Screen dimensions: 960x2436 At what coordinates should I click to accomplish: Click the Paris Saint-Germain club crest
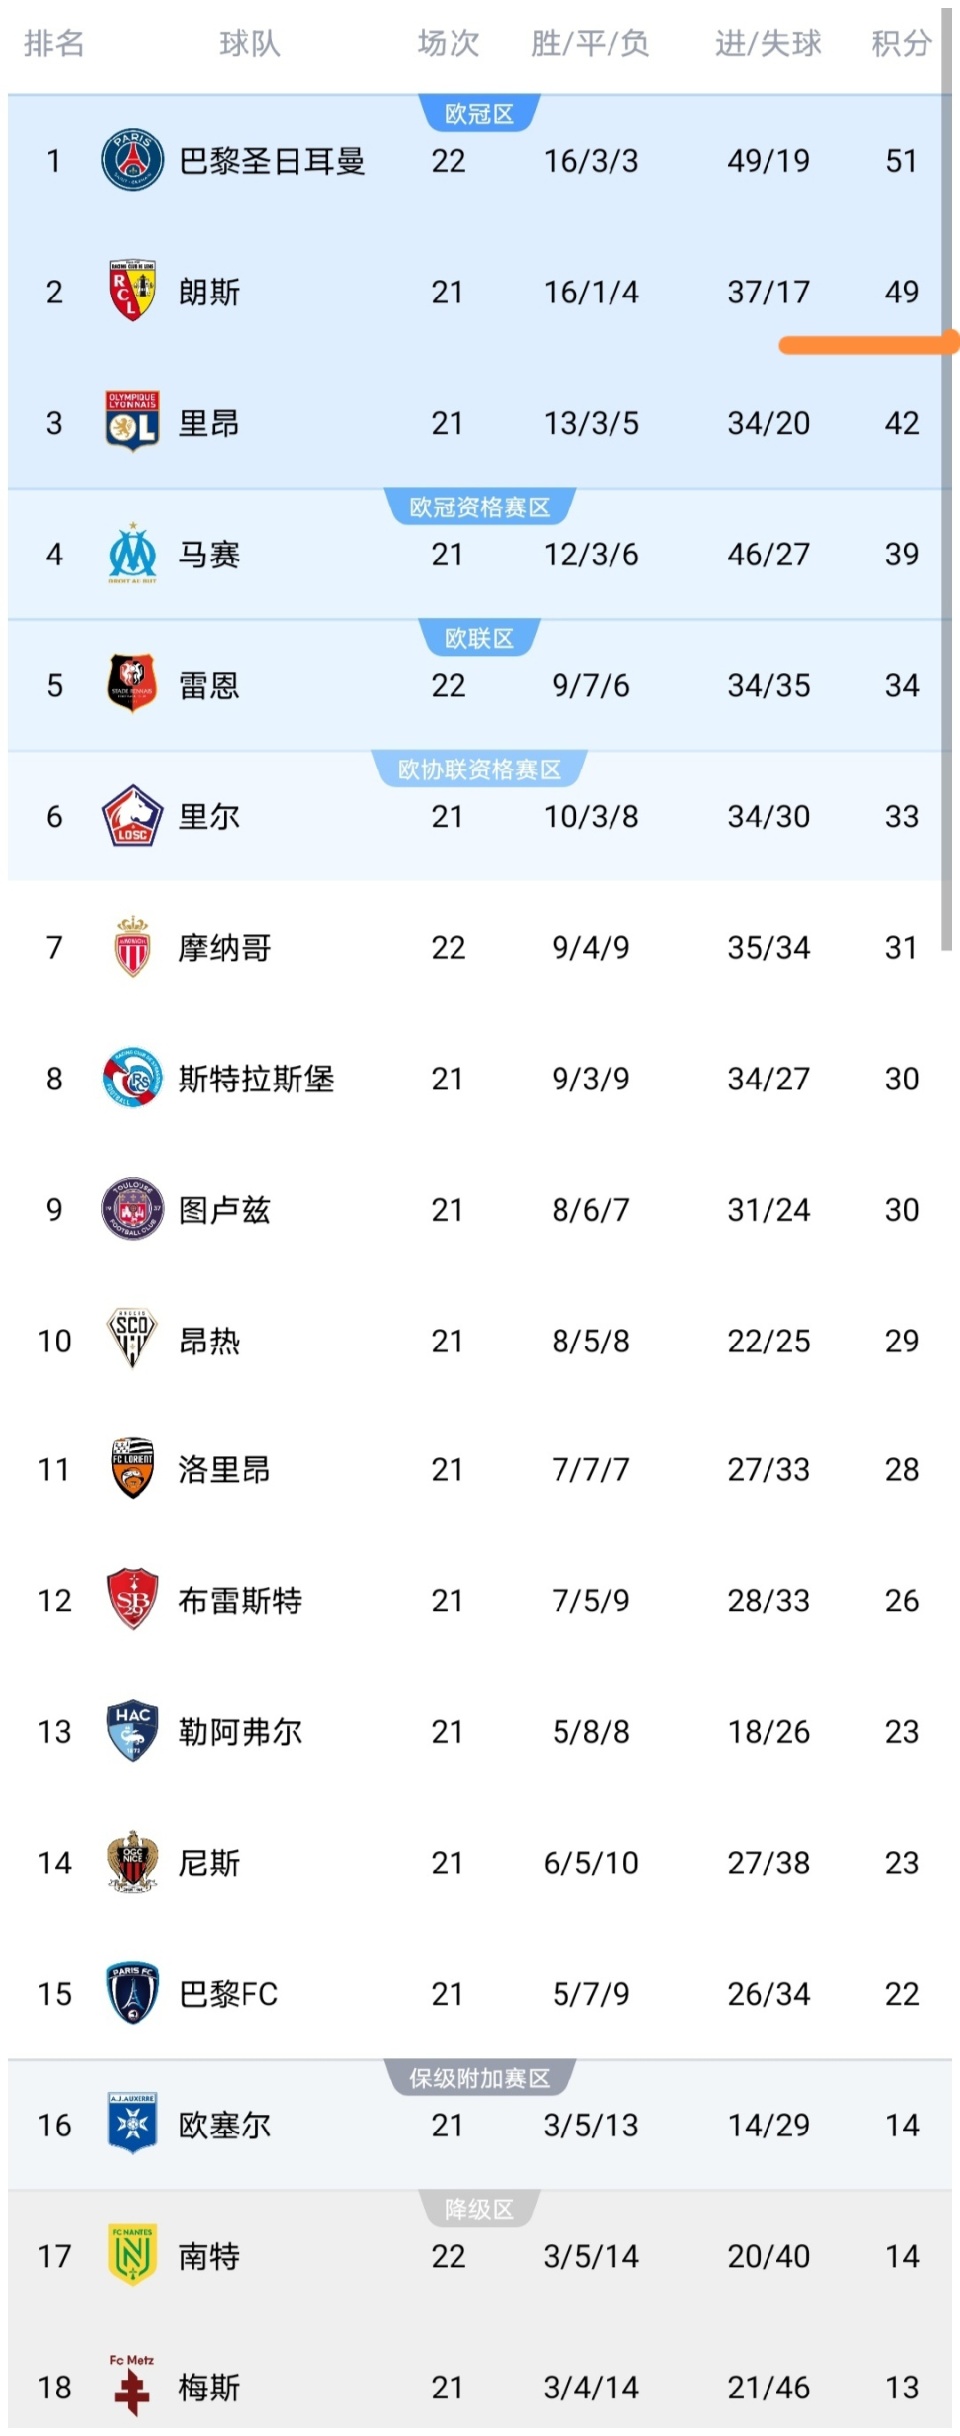pos(132,160)
